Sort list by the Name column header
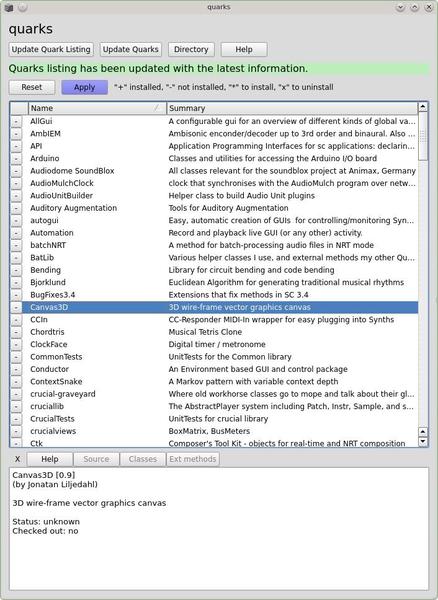Screen dimensions: 438x600 pos(97,108)
